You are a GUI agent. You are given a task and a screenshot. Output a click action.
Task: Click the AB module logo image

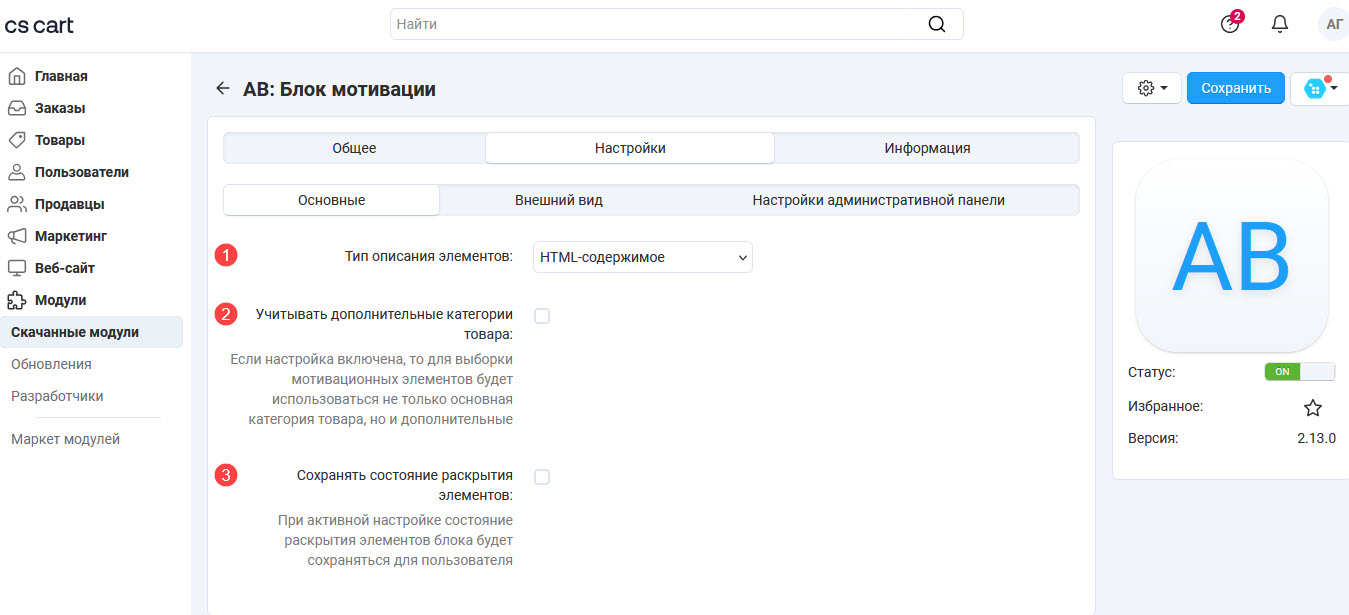[1231, 255]
